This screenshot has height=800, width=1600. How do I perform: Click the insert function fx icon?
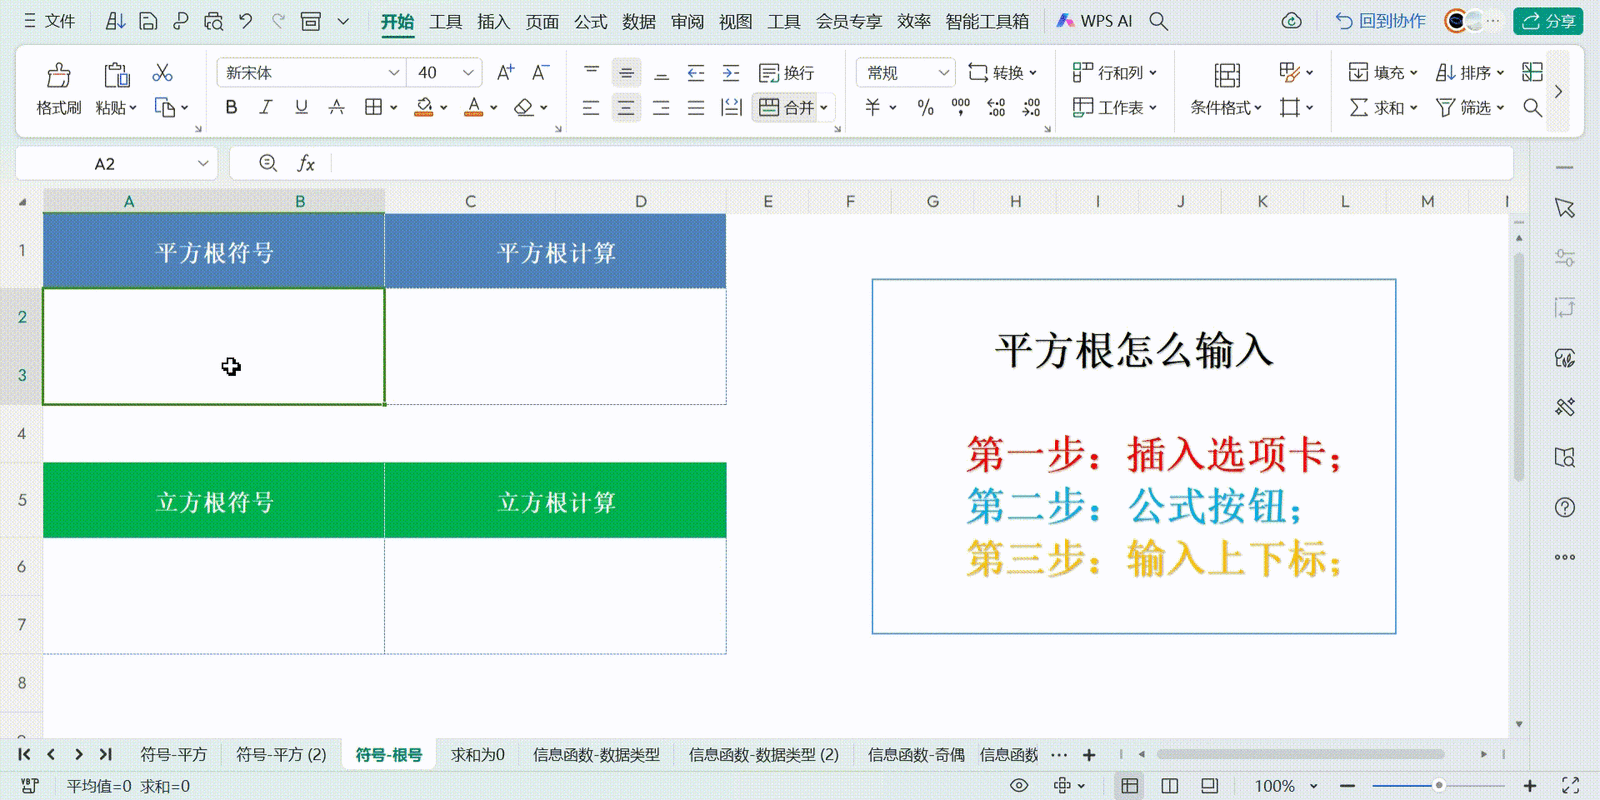tap(306, 163)
